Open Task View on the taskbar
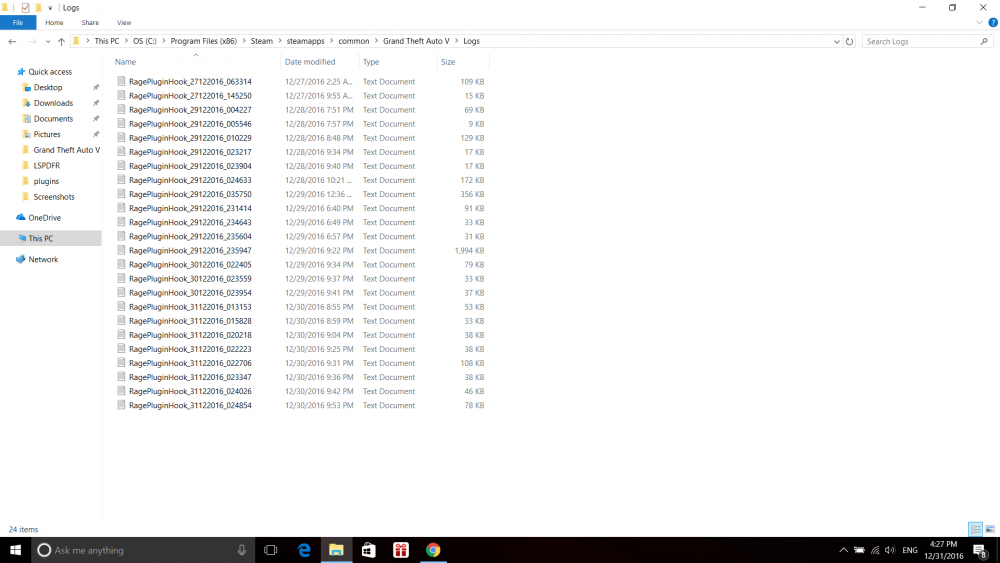This screenshot has width=1000, height=563. pyautogui.click(x=270, y=550)
